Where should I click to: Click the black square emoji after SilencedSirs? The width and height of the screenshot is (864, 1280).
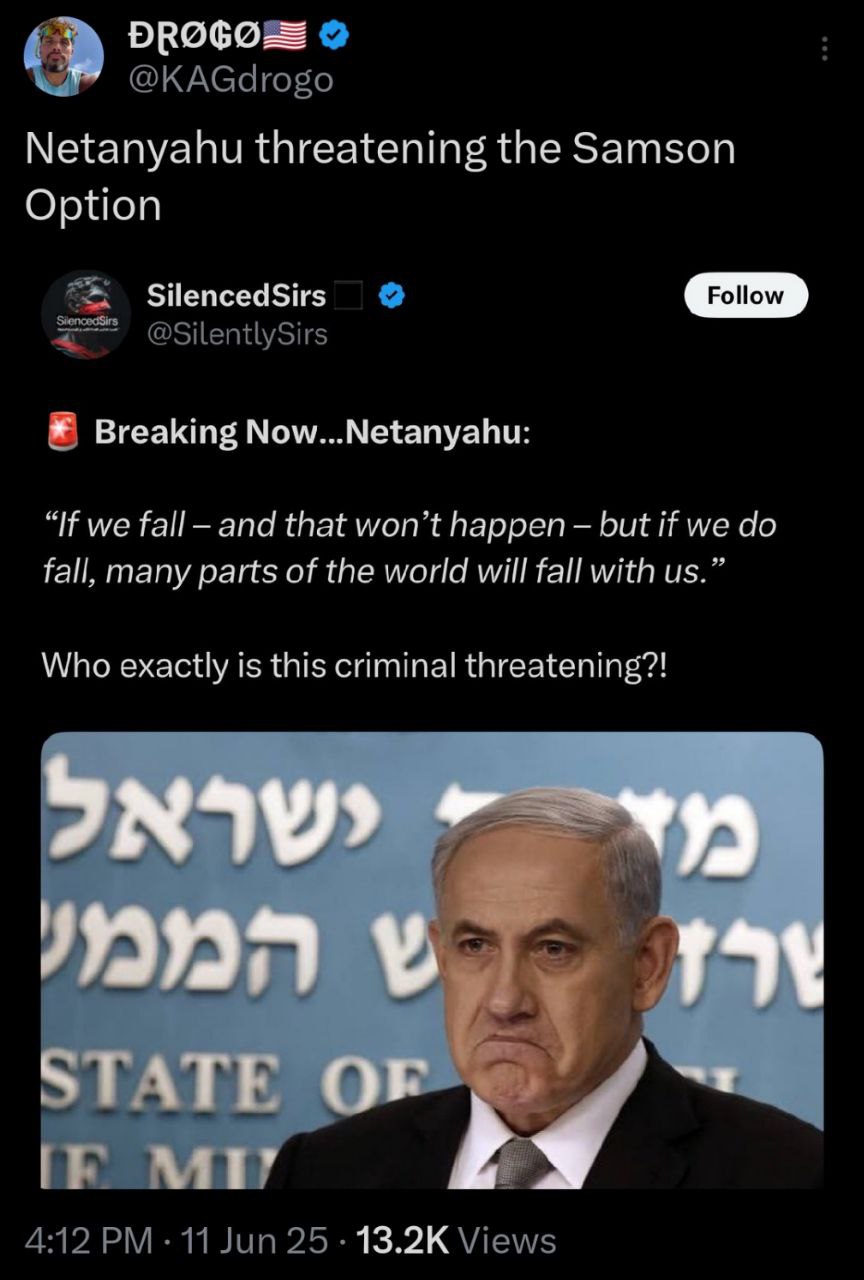[x=346, y=295]
